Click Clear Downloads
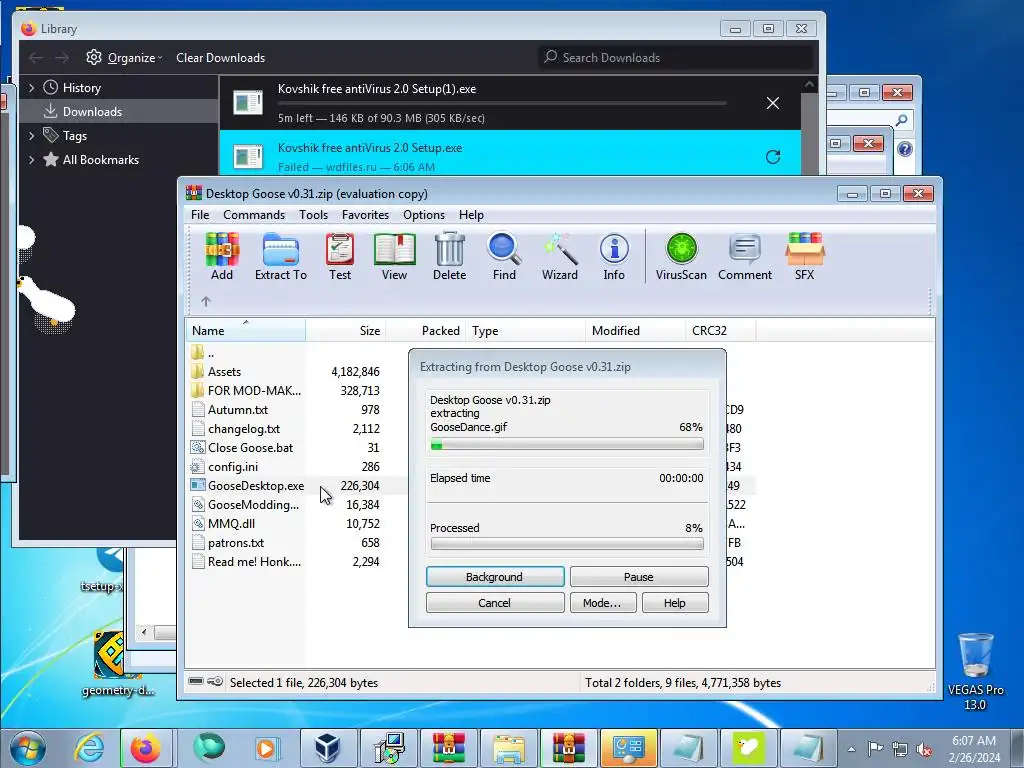This screenshot has width=1024, height=768. tap(220, 57)
